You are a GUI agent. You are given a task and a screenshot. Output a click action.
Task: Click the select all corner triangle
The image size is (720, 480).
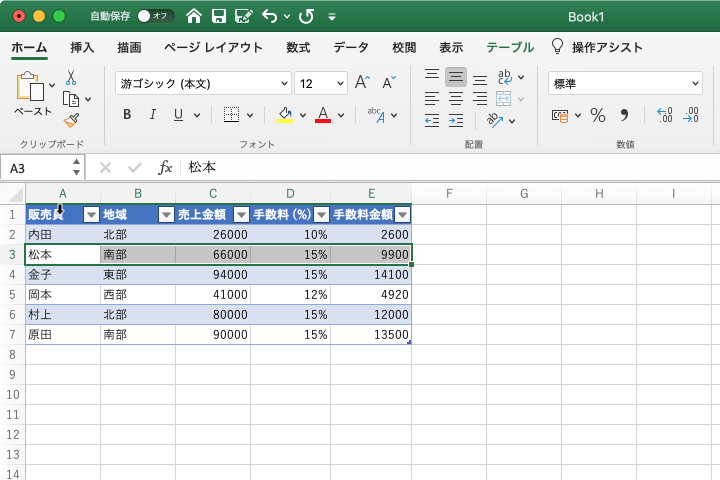(x=16, y=194)
